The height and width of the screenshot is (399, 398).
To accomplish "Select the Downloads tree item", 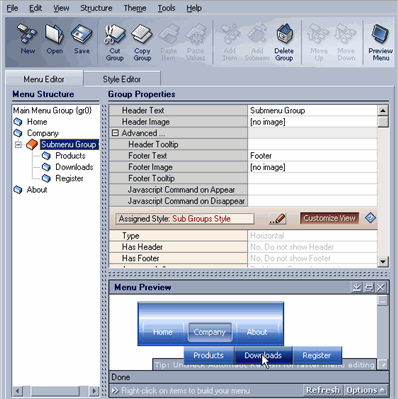I will click(74, 167).
